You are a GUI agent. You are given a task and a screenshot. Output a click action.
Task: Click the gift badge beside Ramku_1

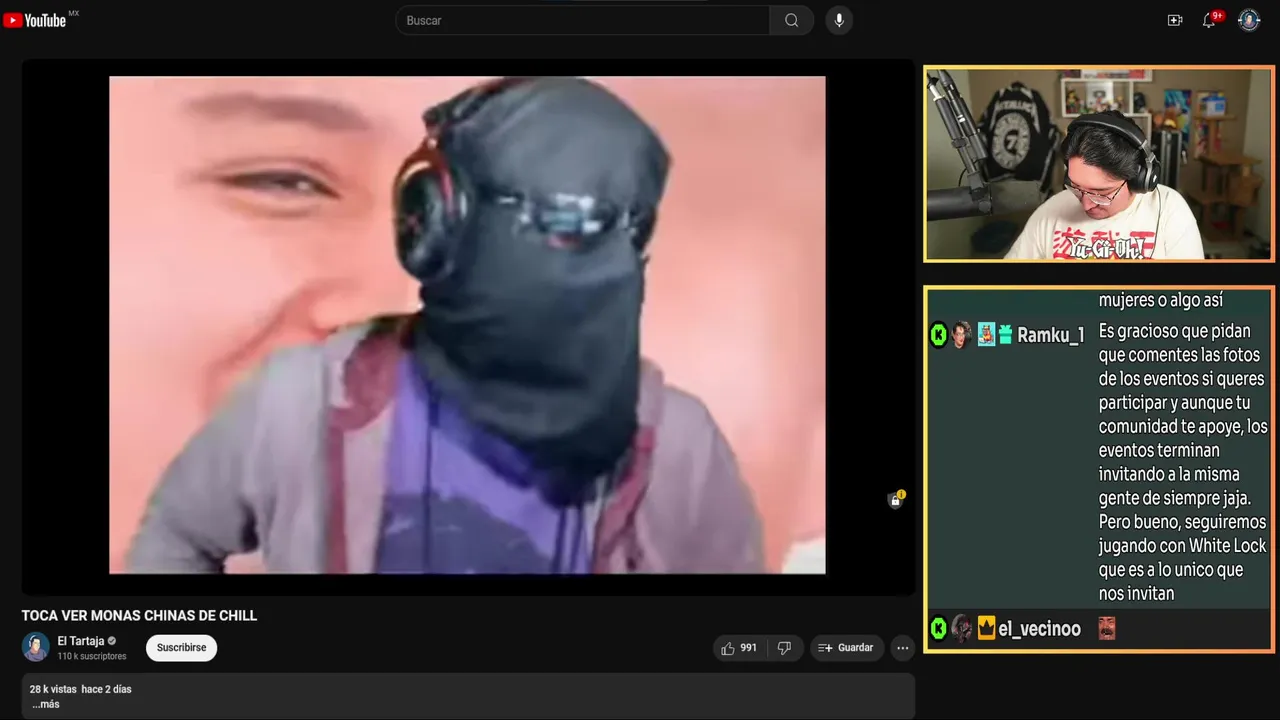(x=1005, y=335)
